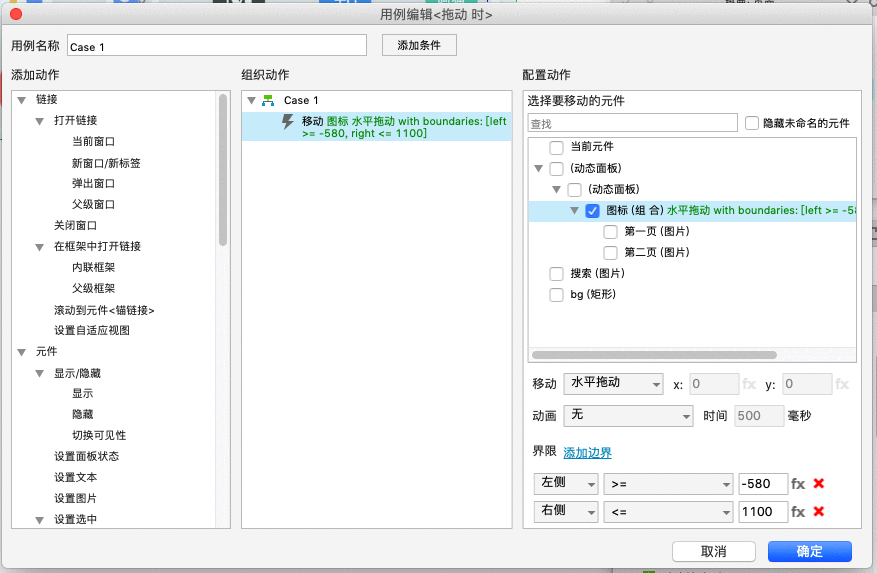Collapse the 在框架中打开链接 group
Screen dimensions: 877x573
coord(40,247)
